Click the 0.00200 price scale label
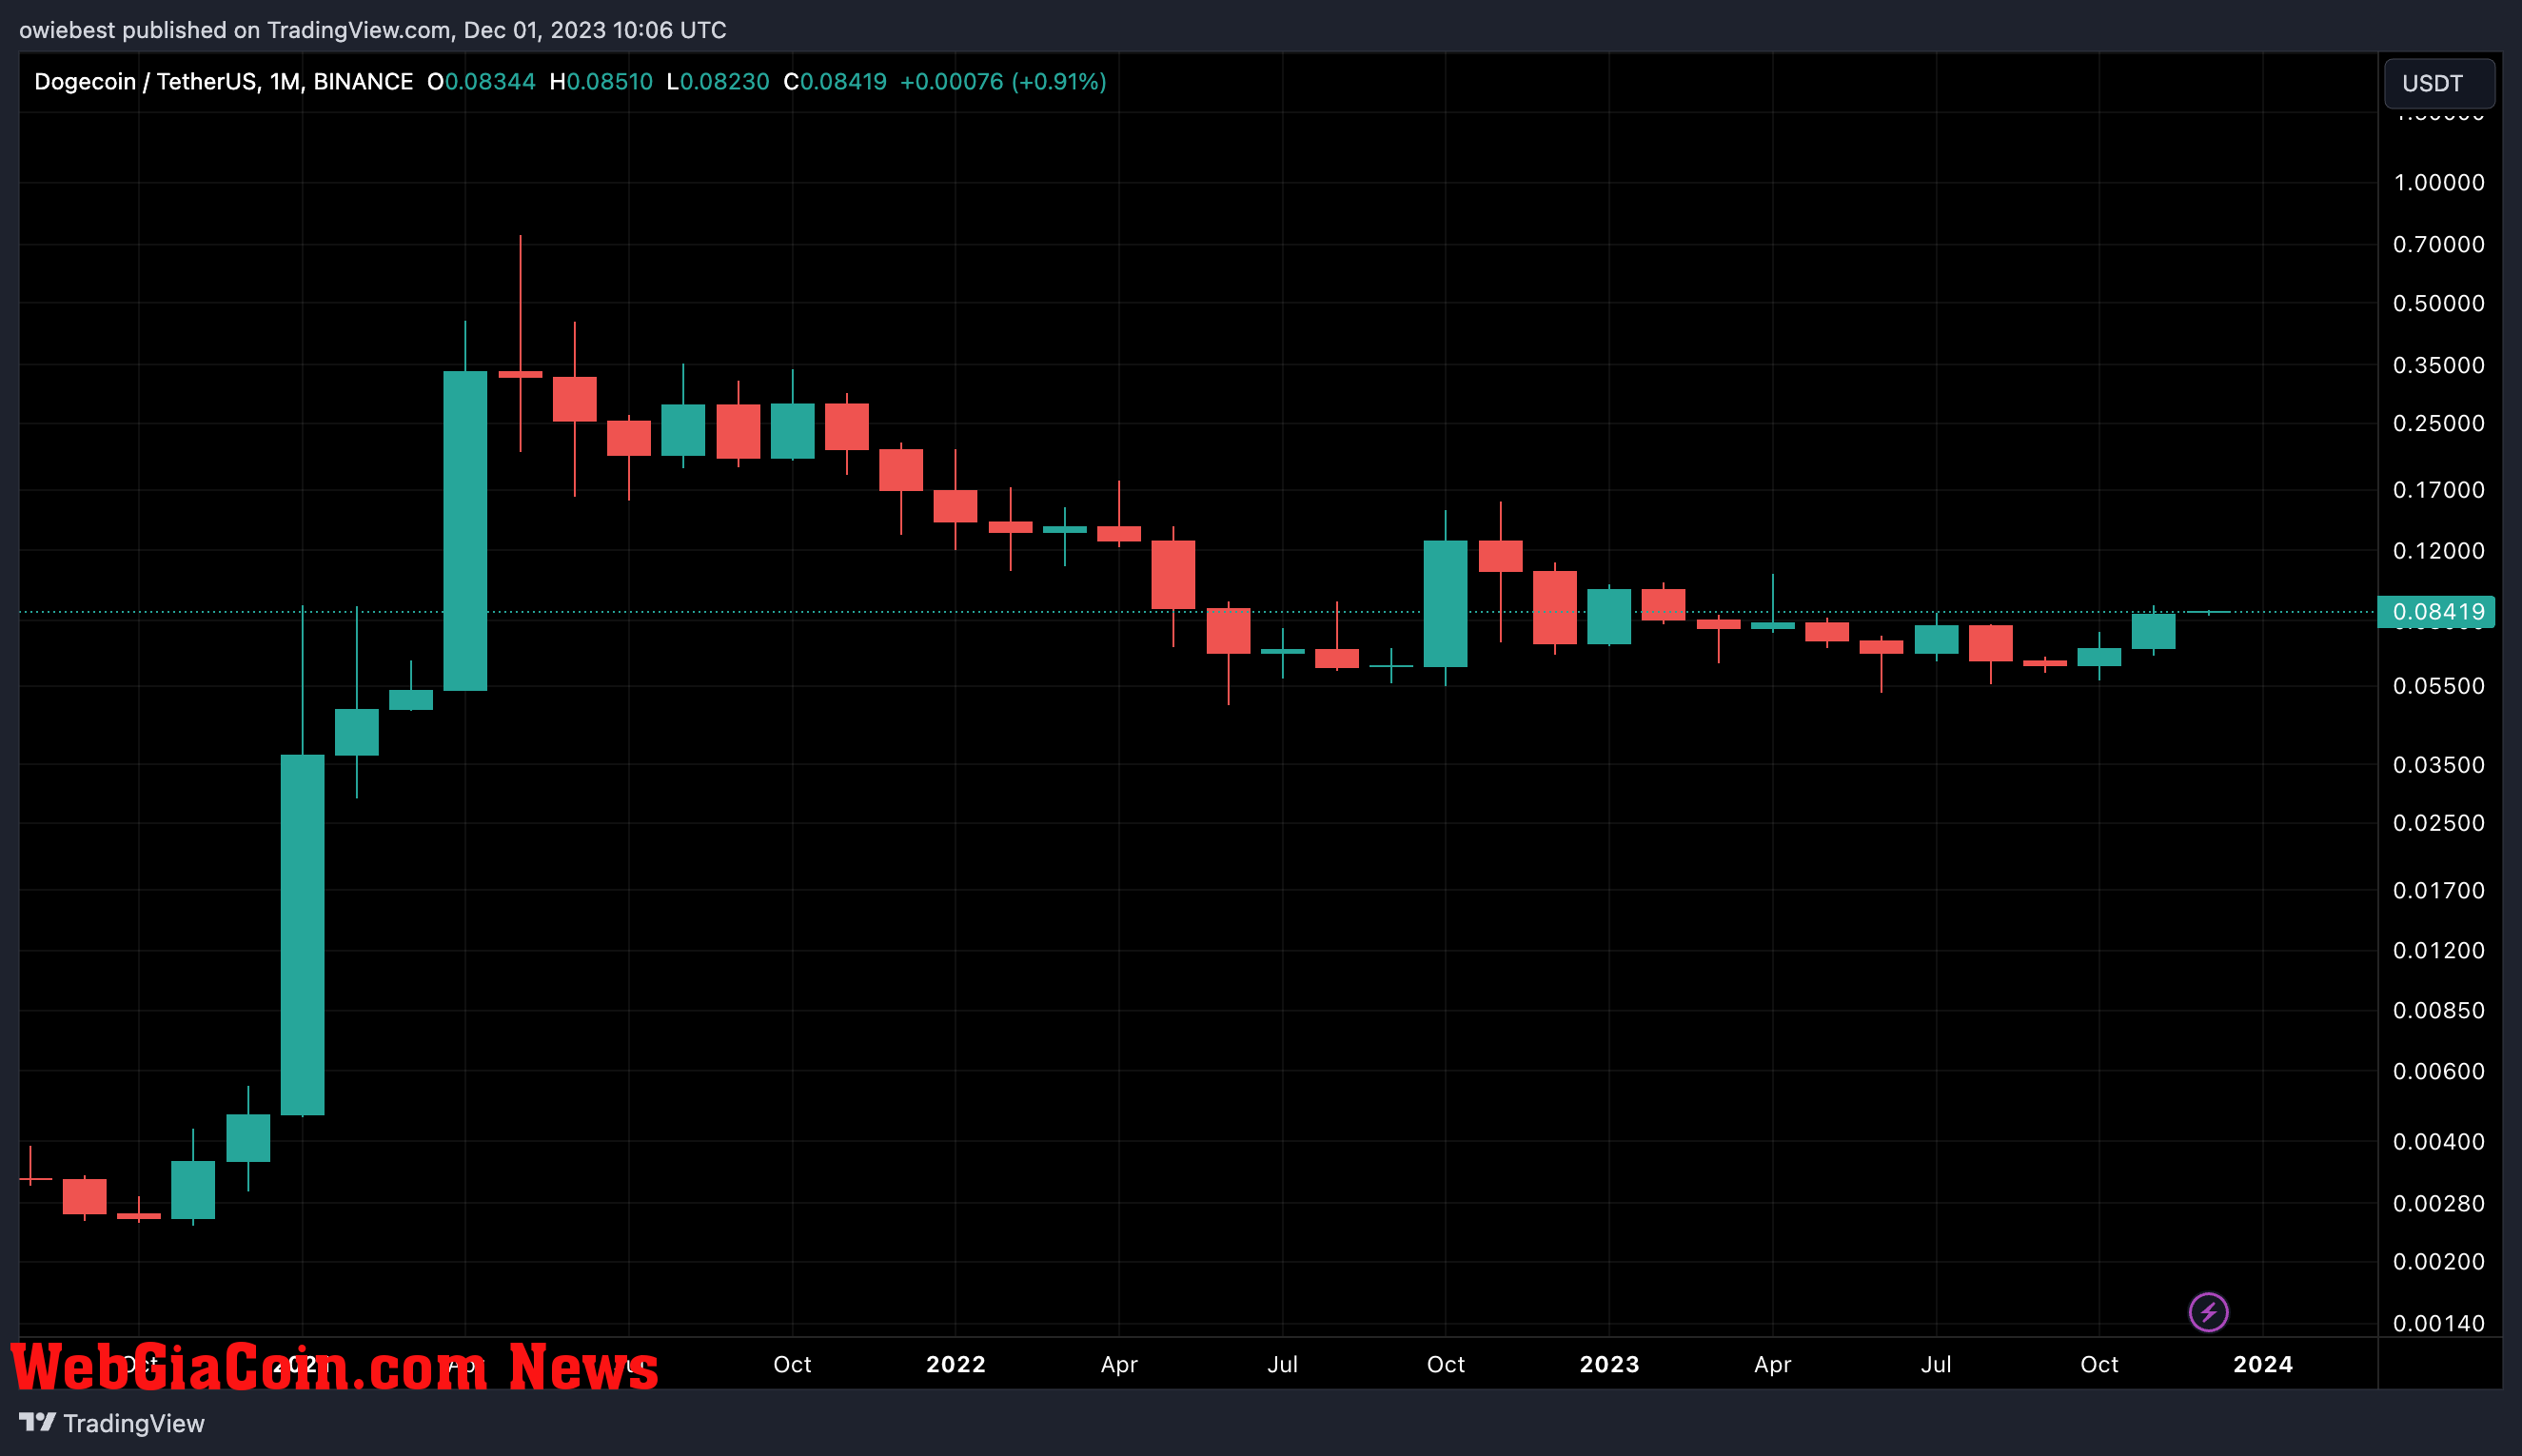Viewport: 2522px width, 1456px height. point(2438,1262)
